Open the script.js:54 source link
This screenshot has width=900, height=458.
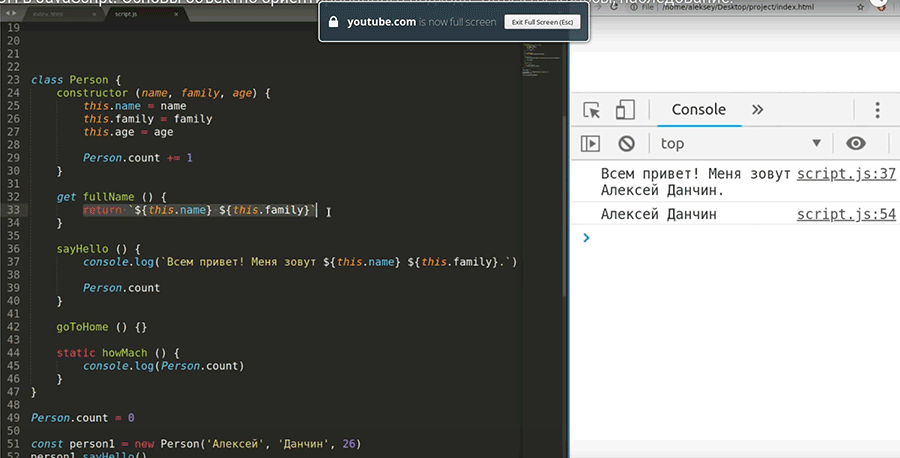(x=846, y=214)
